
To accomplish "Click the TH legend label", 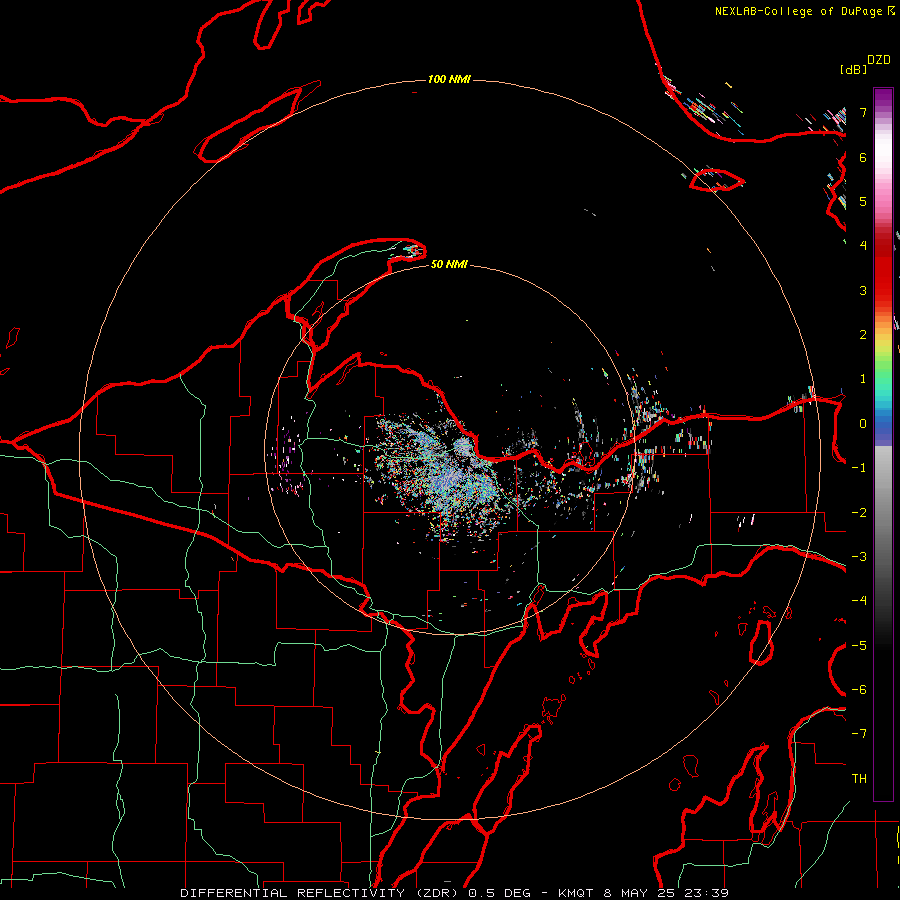I will [859, 779].
